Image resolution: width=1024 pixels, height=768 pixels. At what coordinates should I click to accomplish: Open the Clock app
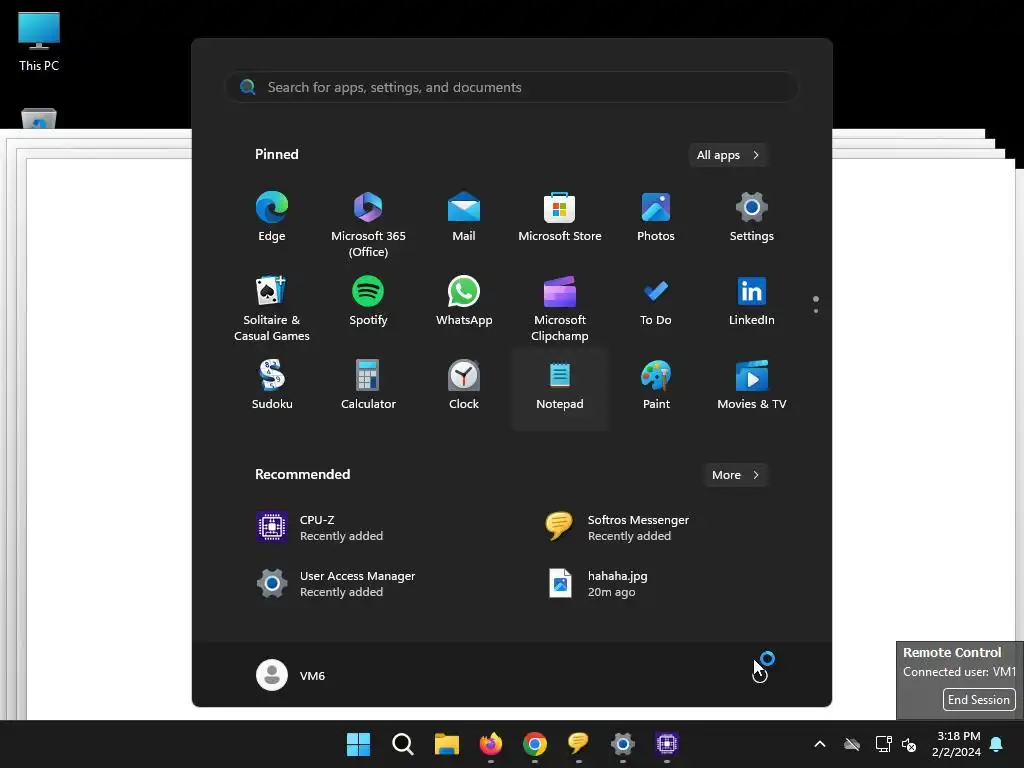pyautogui.click(x=464, y=386)
